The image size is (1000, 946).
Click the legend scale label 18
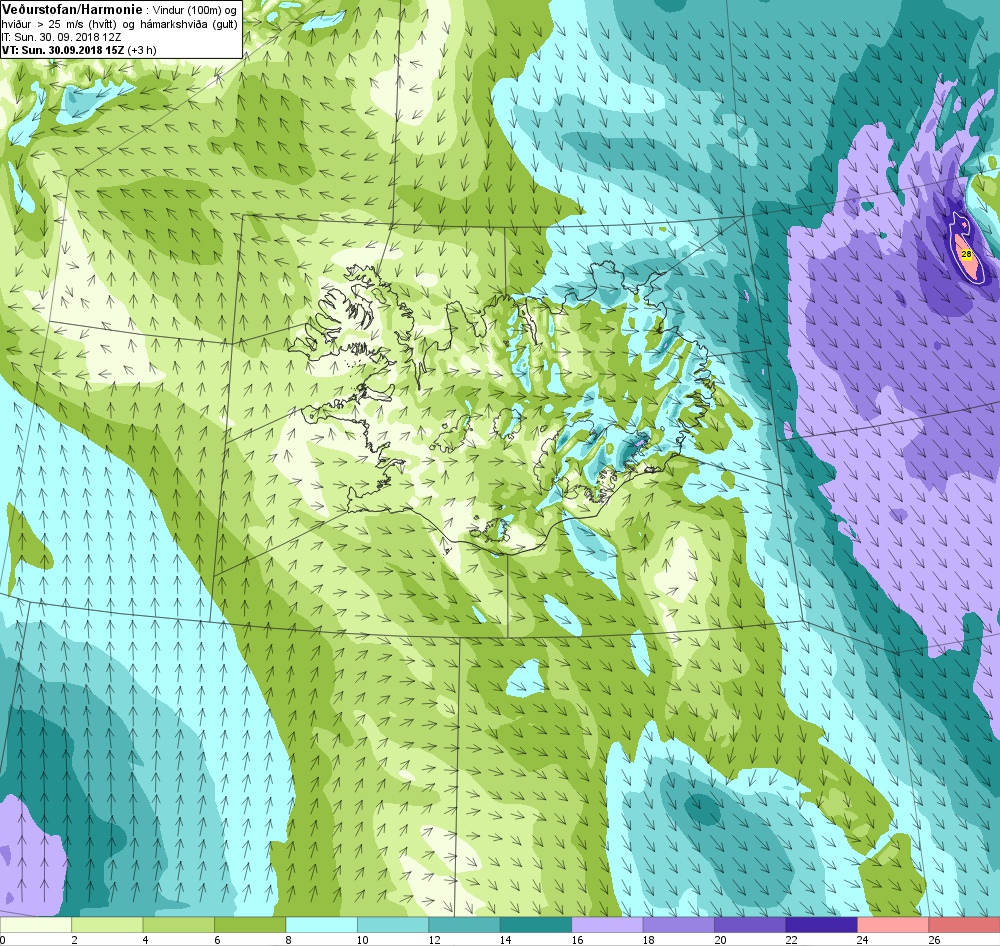[x=649, y=940]
